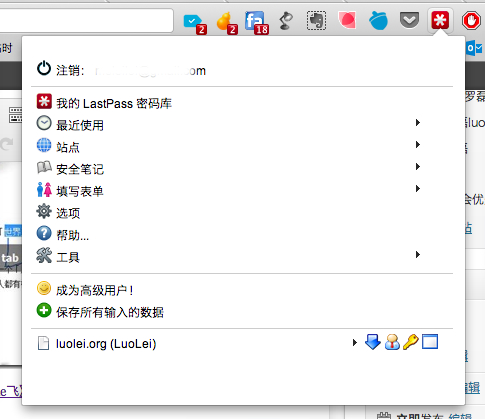Click the desk lamp extension icon
The height and width of the screenshot is (419, 485).
pyautogui.click(x=286, y=21)
